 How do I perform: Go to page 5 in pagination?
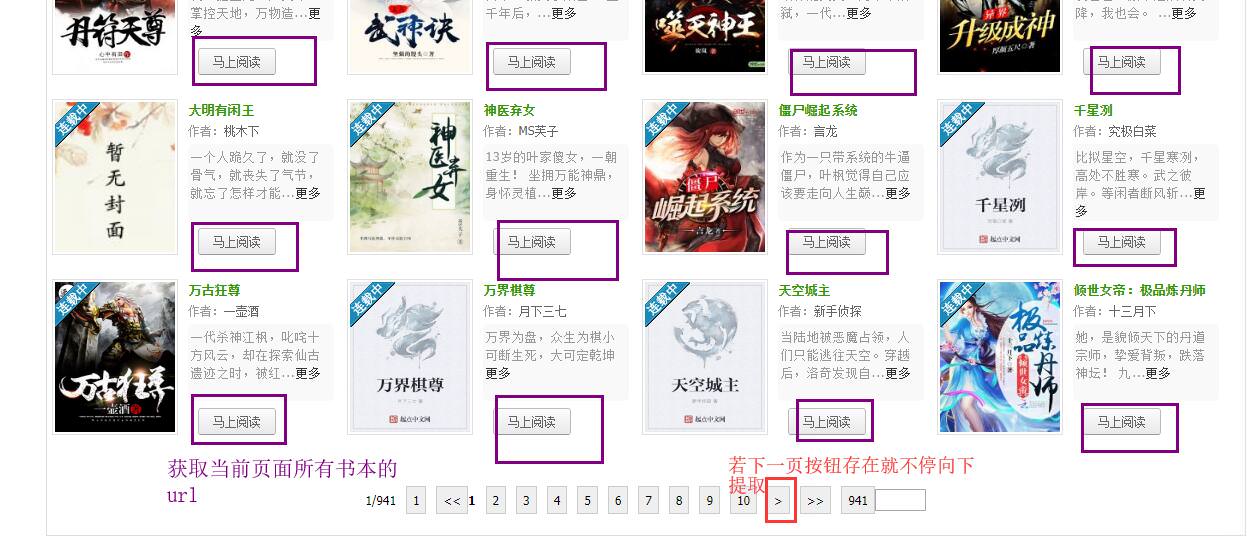[587, 501]
